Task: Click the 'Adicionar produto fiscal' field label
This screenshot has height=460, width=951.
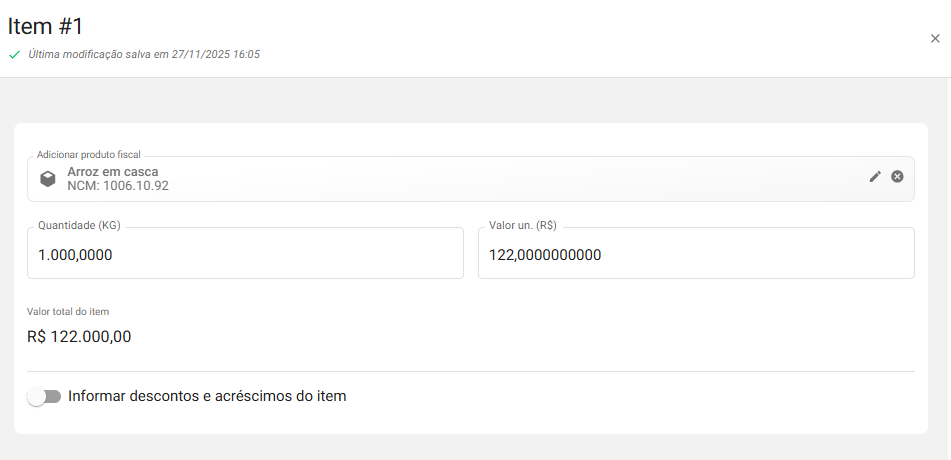Action: (89, 155)
